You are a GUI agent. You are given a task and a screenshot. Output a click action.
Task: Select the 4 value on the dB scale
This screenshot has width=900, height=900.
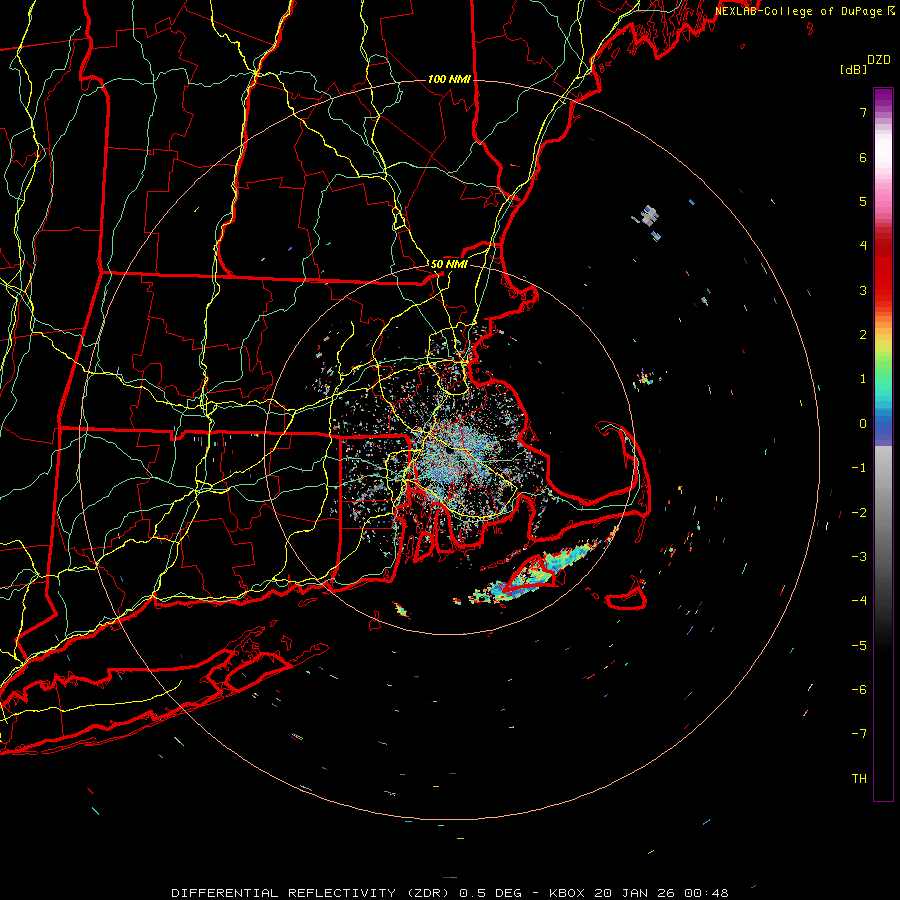(x=863, y=246)
